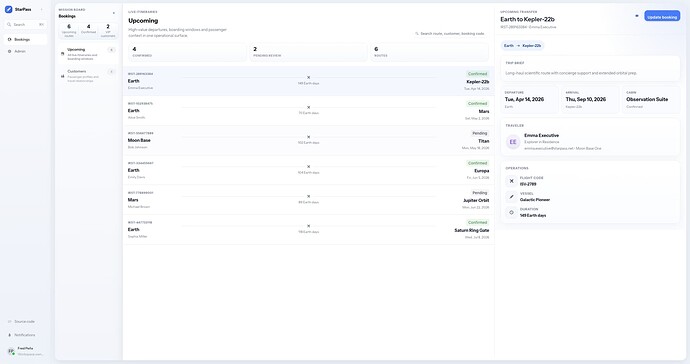This screenshot has height=364, width=690.
Task: Click the Galactic Pioneer vessel name
Action: click(x=535, y=200)
